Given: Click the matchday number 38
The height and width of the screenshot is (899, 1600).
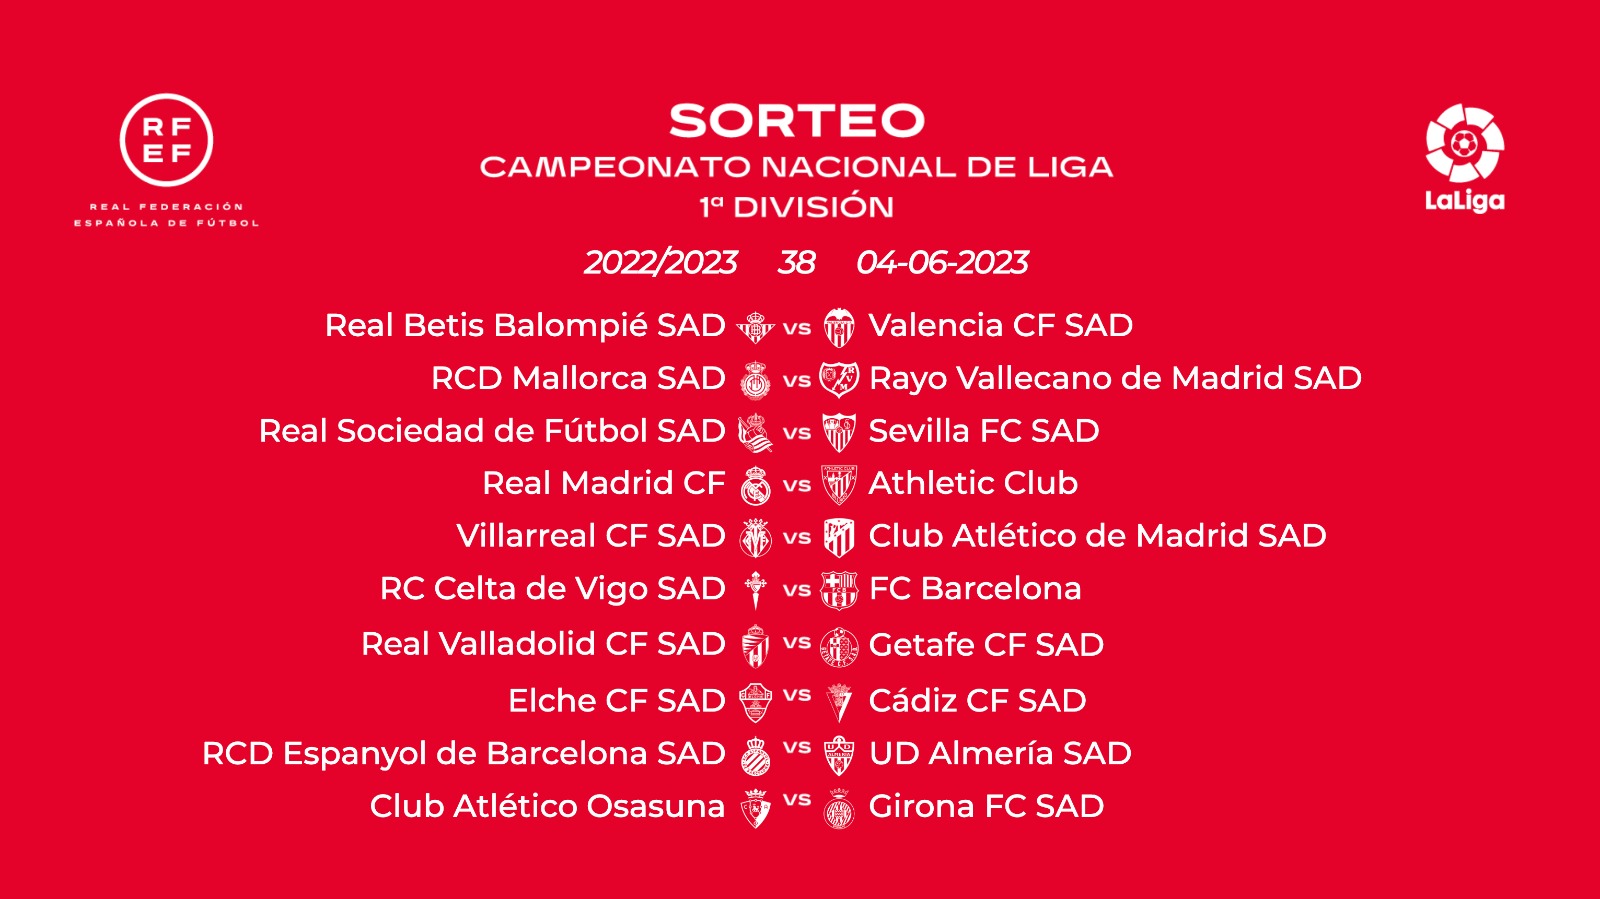Looking at the screenshot, I should coord(796,262).
